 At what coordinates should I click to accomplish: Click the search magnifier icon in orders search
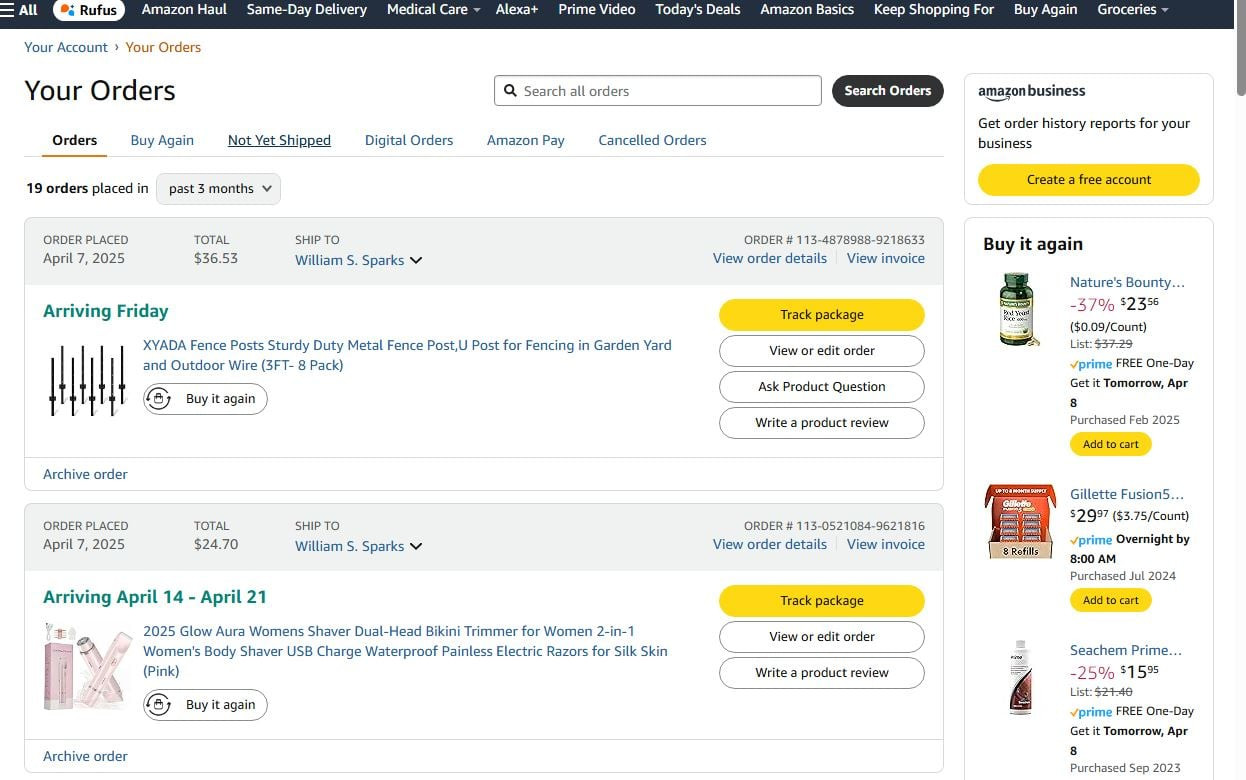(510, 91)
